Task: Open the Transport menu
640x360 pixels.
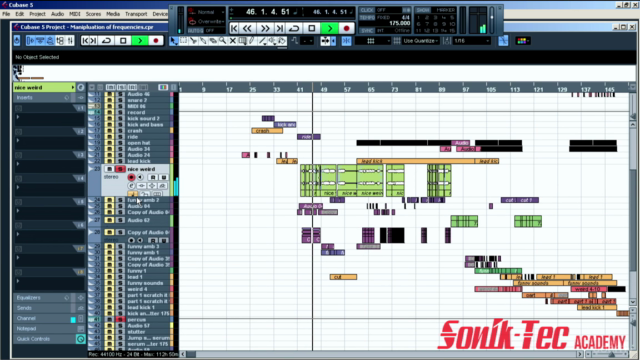Action: (x=136, y=14)
